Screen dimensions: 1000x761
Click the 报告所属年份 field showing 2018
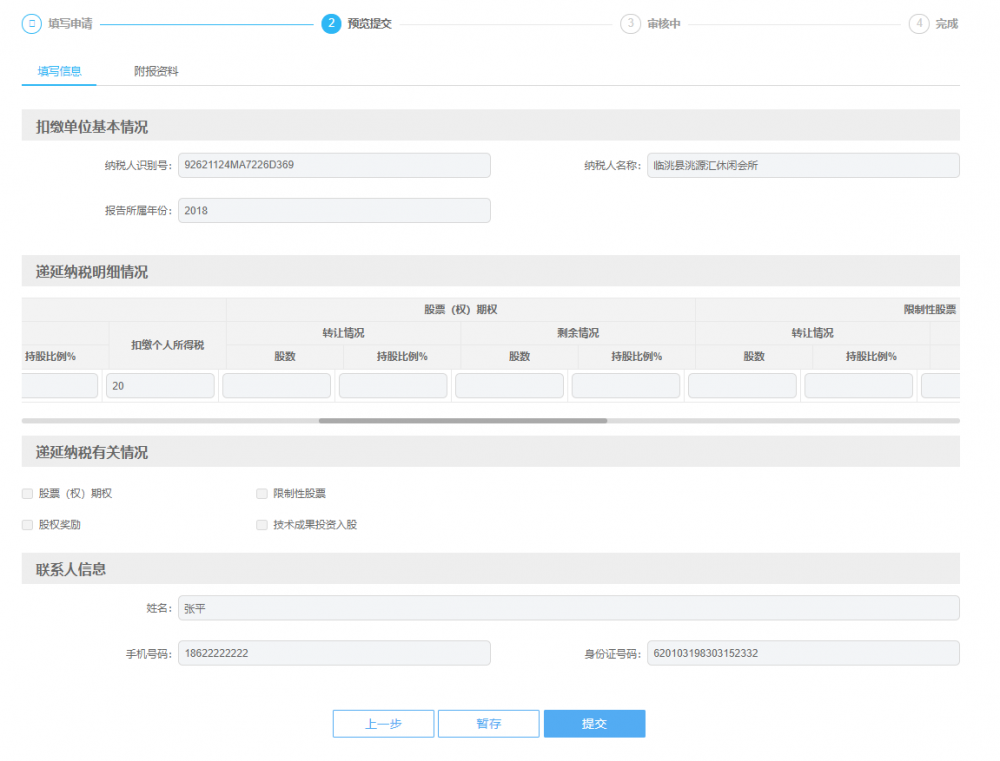tap(334, 211)
